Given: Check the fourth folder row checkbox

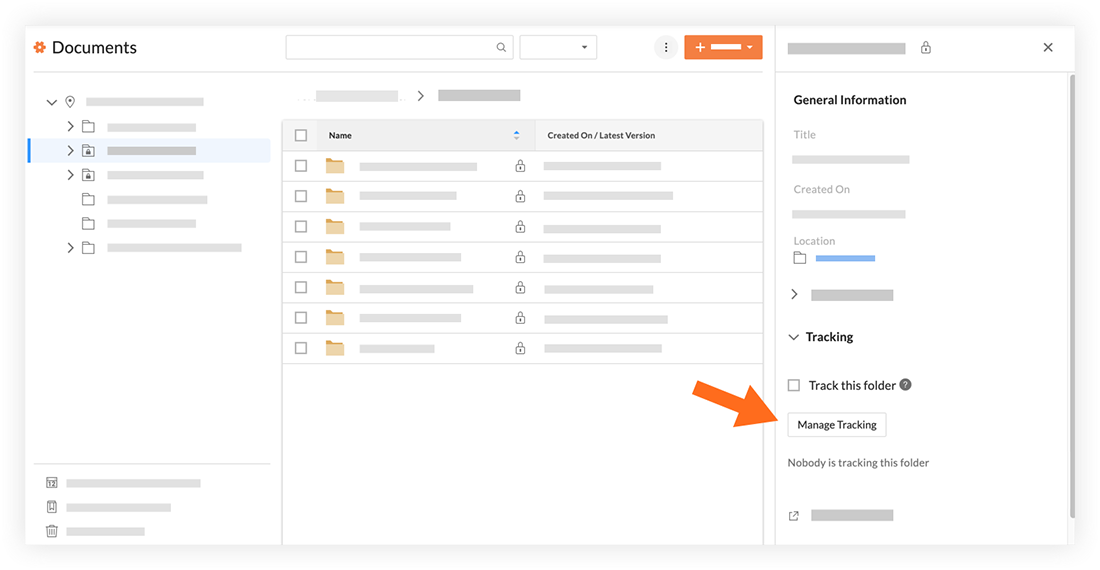Looking at the screenshot, I should (x=301, y=257).
